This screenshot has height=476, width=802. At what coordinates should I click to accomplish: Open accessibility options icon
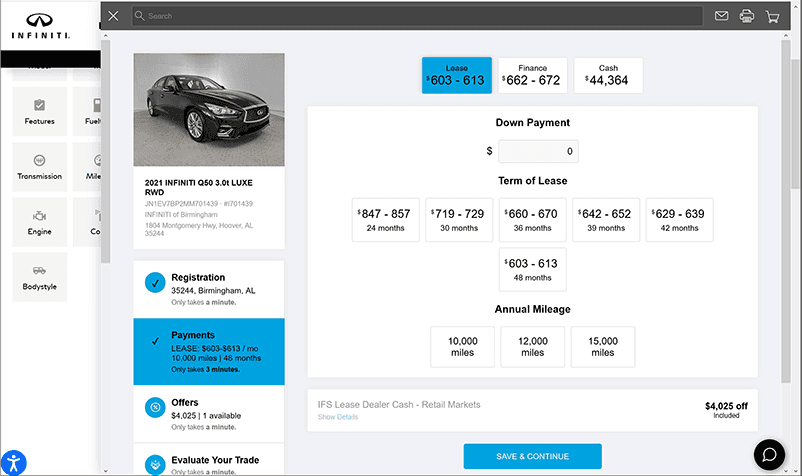(13, 463)
